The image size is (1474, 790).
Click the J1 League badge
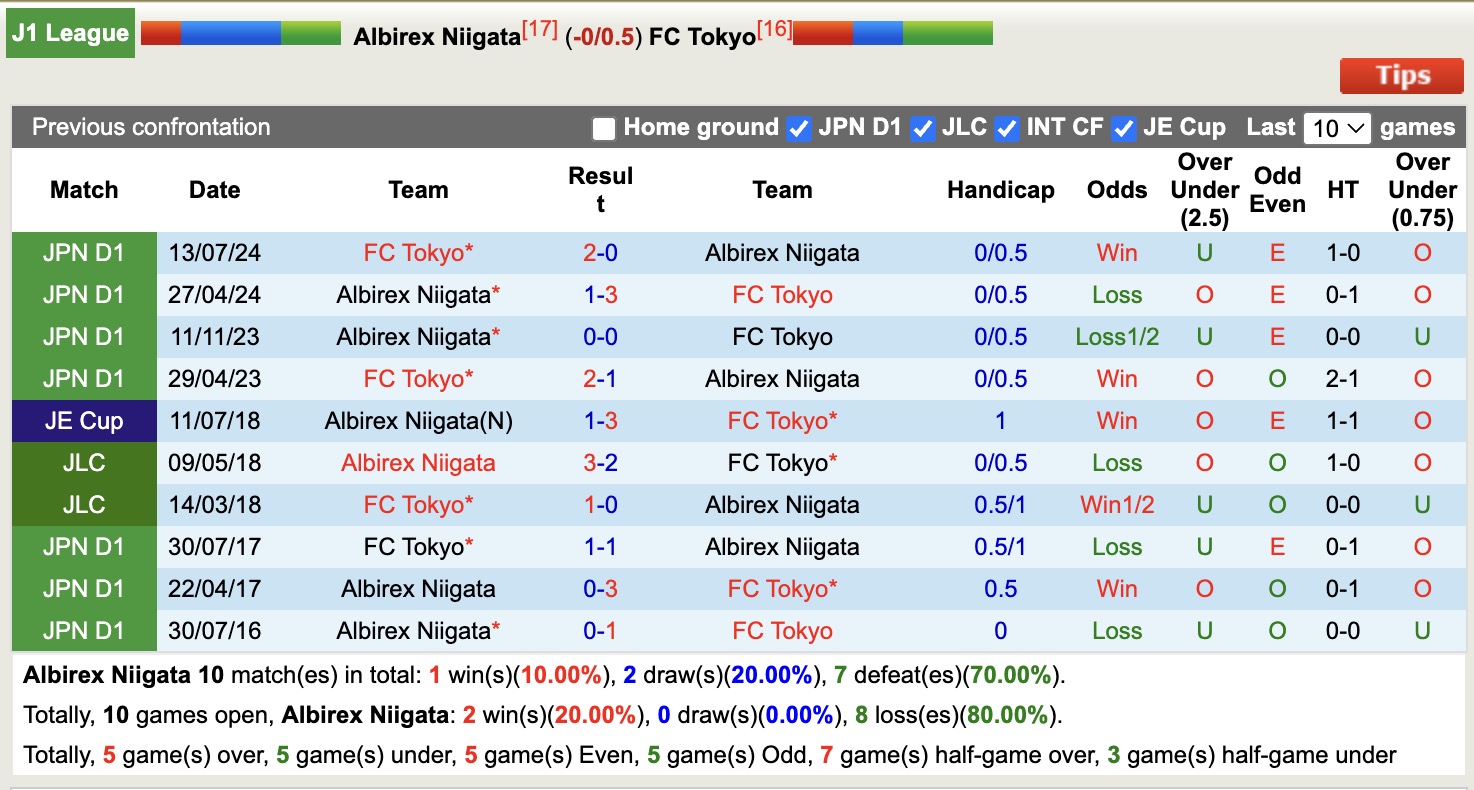point(69,32)
